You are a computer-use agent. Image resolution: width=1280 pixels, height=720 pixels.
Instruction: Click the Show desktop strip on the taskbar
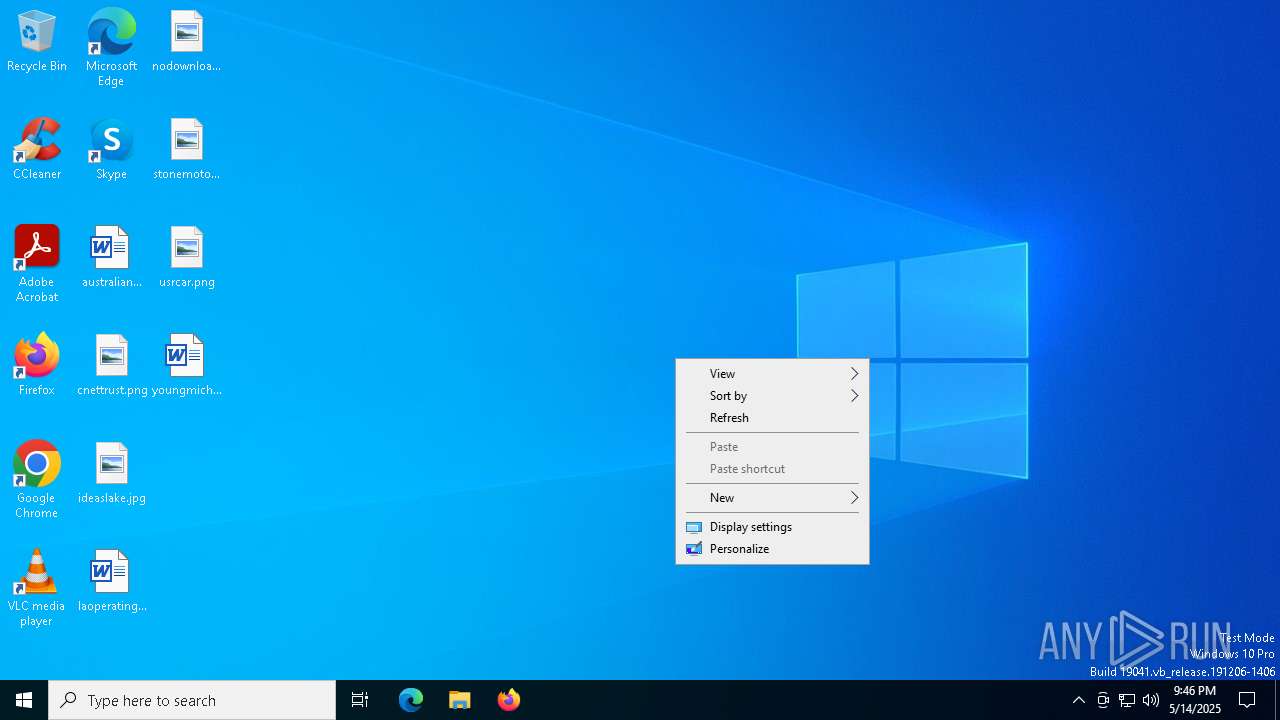(1277, 700)
